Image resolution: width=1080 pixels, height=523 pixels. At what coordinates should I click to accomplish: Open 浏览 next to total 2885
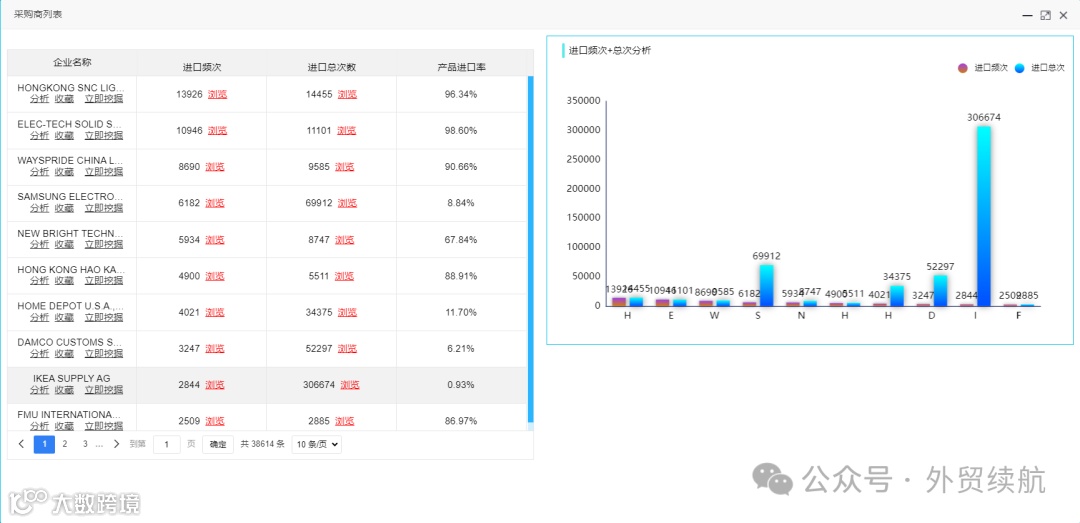pos(344,421)
